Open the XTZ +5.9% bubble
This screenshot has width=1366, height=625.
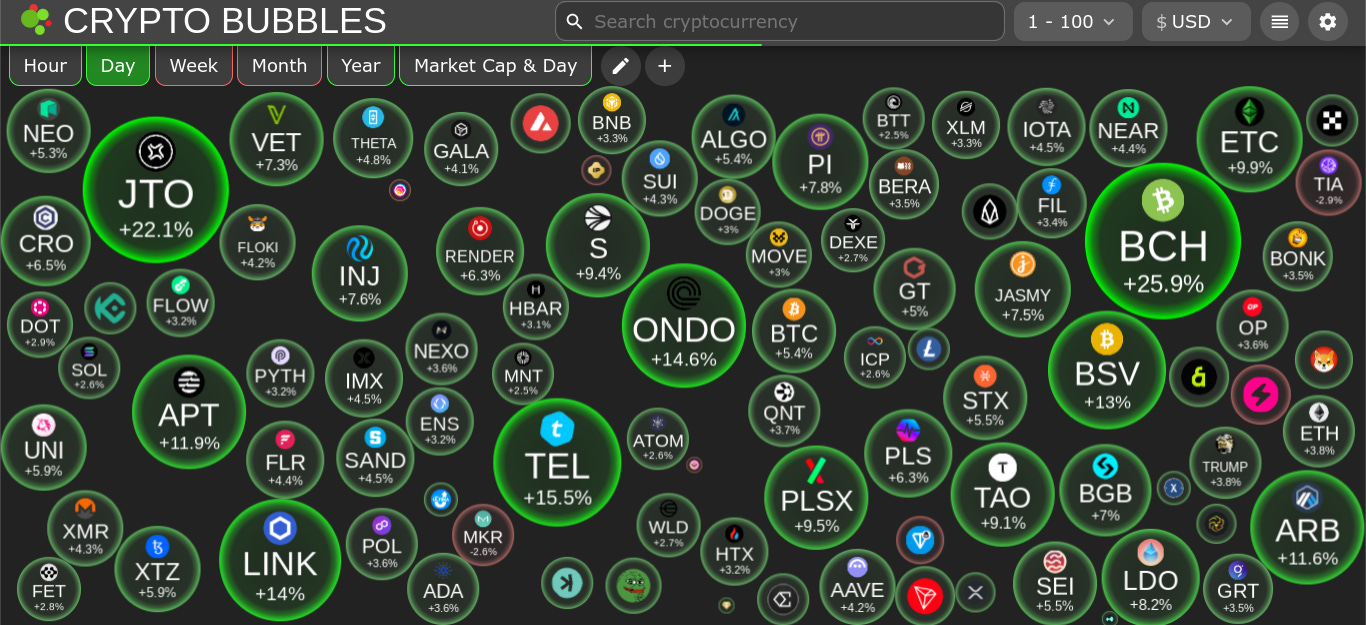point(157,569)
